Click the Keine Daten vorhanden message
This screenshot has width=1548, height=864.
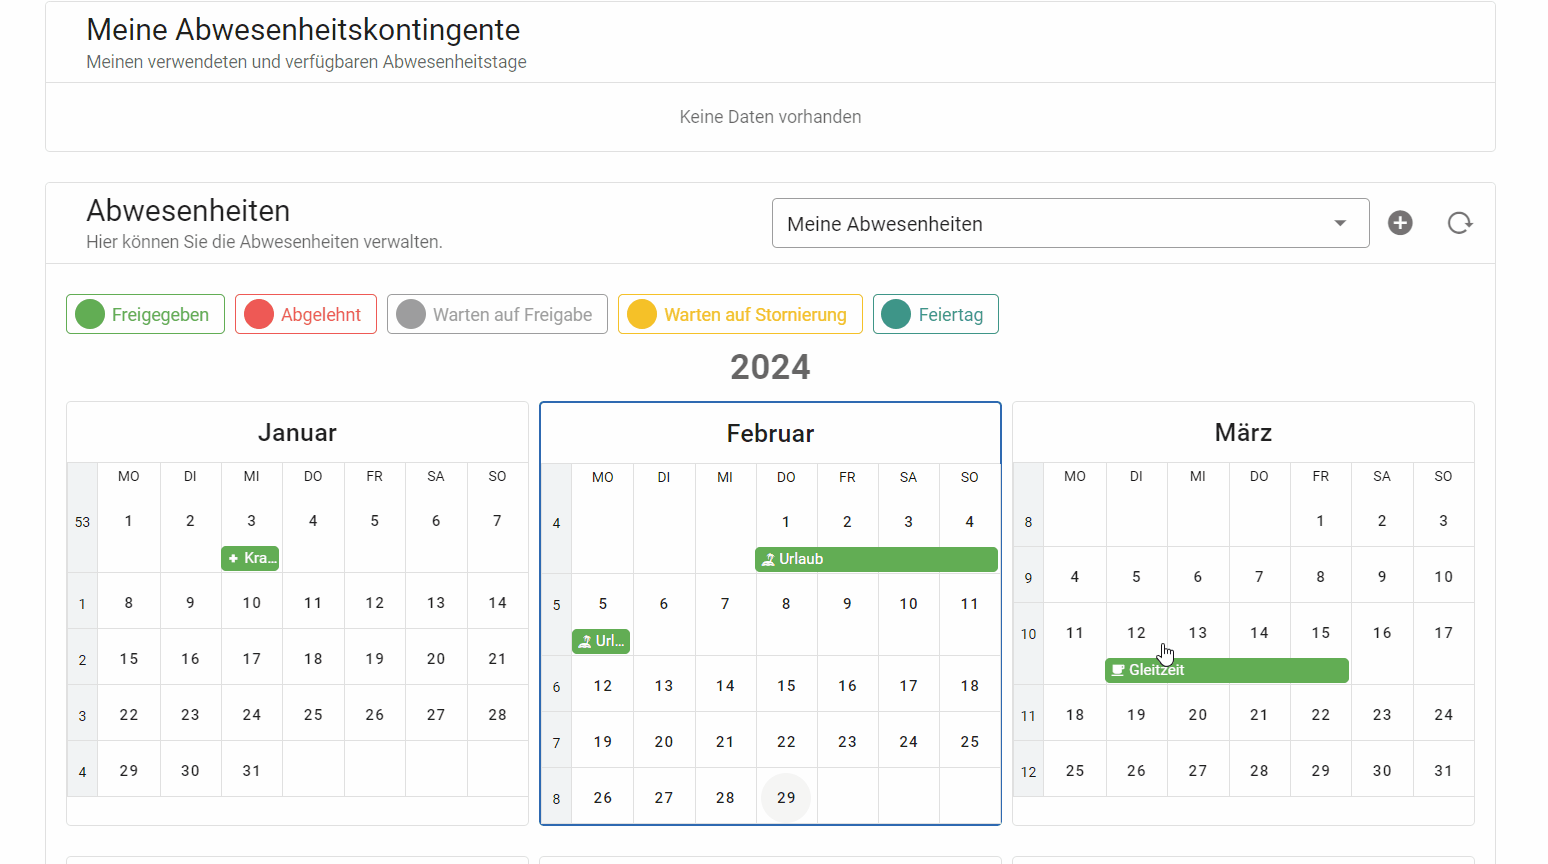coord(770,117)
